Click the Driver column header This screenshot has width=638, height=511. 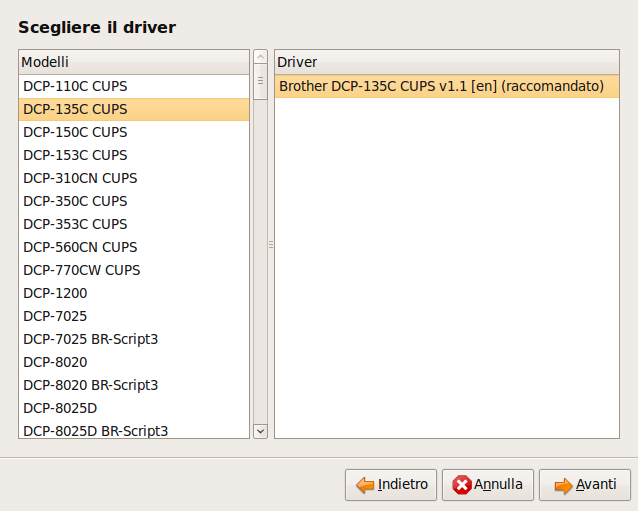(x=447, y=62)
